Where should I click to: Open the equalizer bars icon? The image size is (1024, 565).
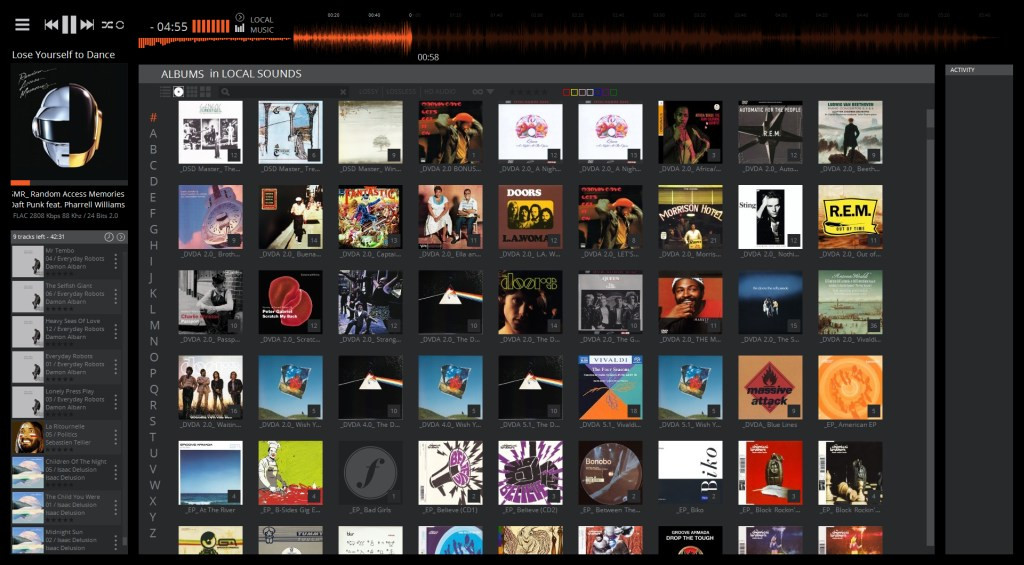click(240, 28)
